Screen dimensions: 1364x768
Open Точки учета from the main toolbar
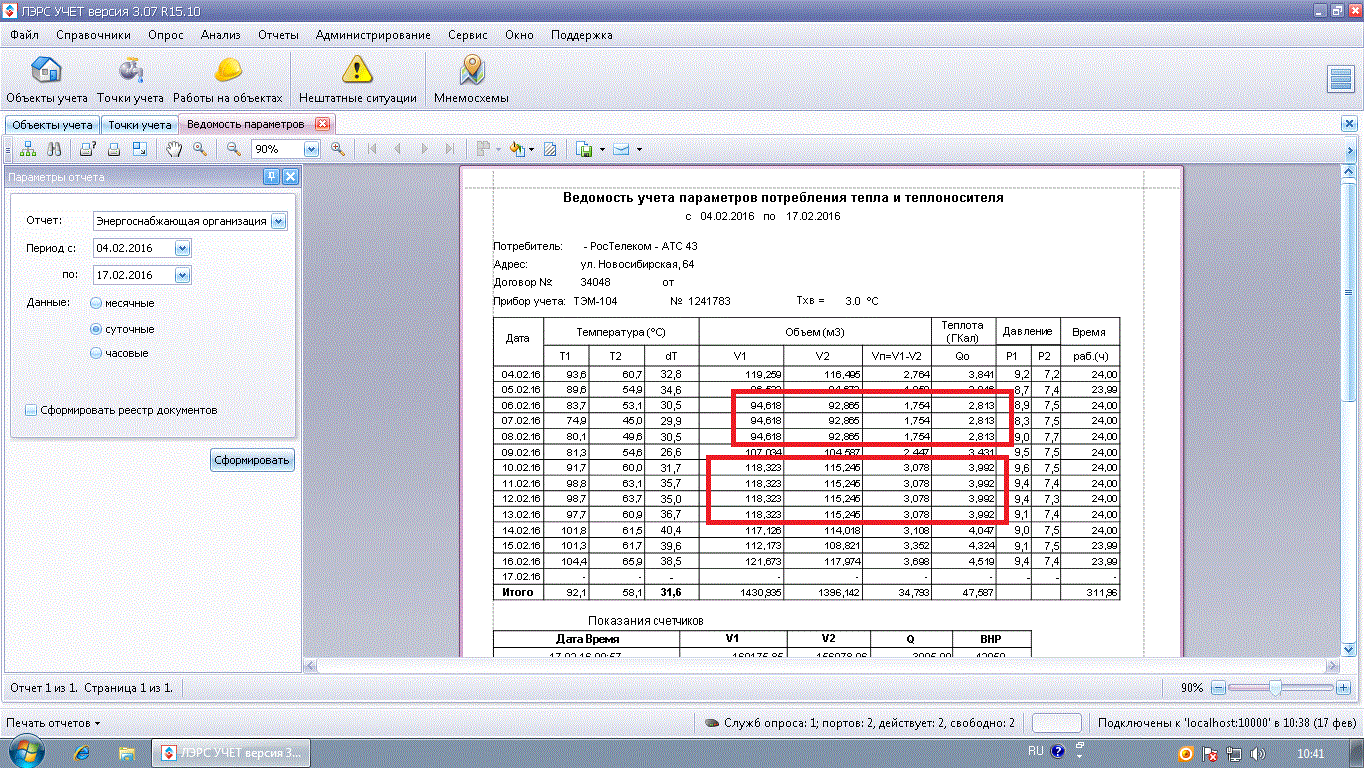(x=130, y=80)
